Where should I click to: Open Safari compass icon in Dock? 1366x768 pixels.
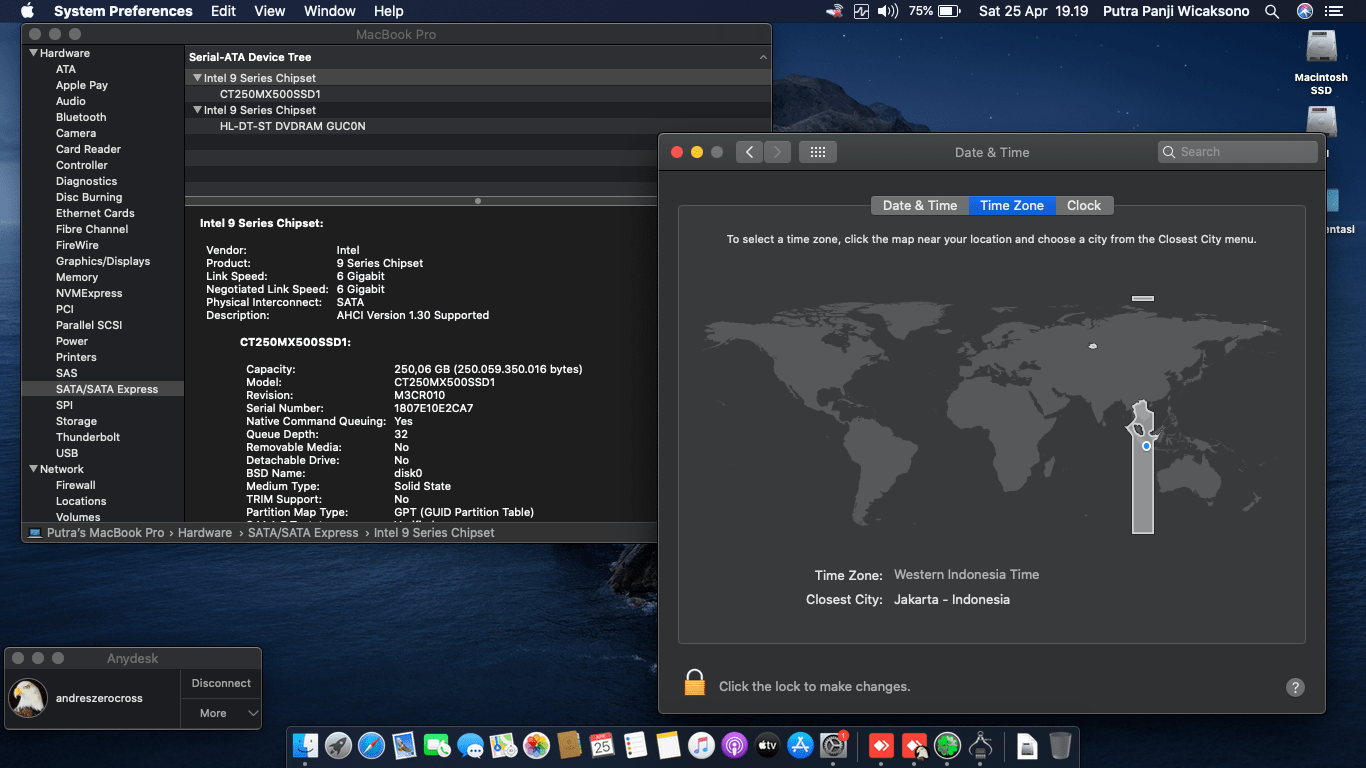[x=371, y=745]
